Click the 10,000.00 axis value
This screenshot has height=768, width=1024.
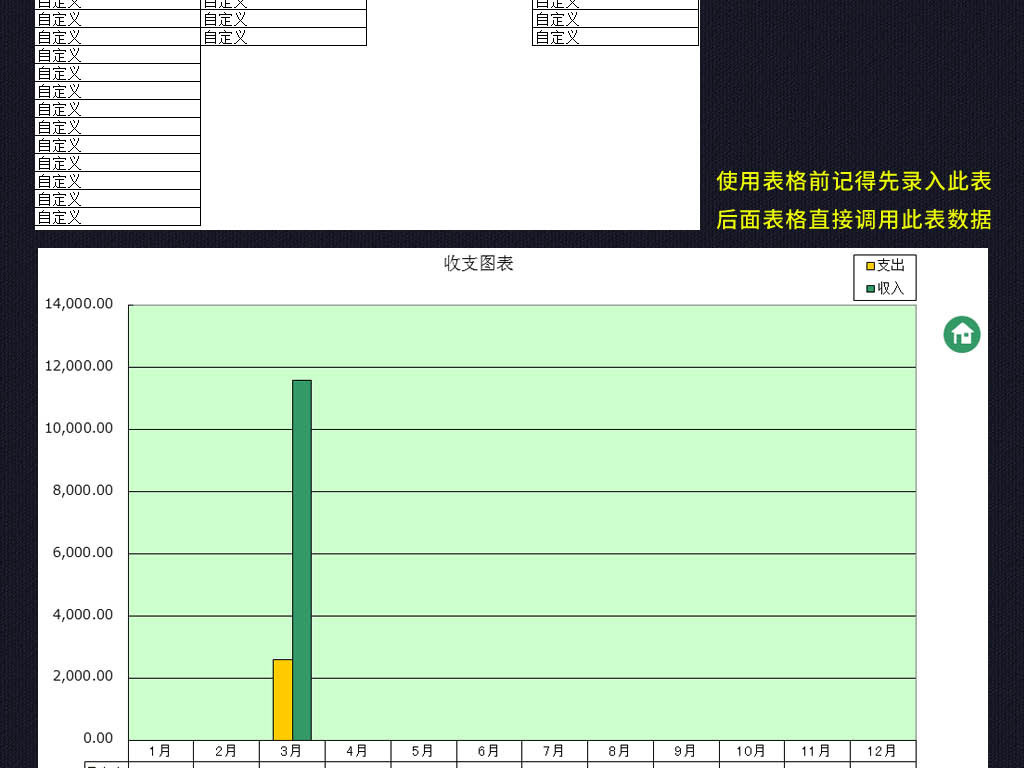pos(79,428)
